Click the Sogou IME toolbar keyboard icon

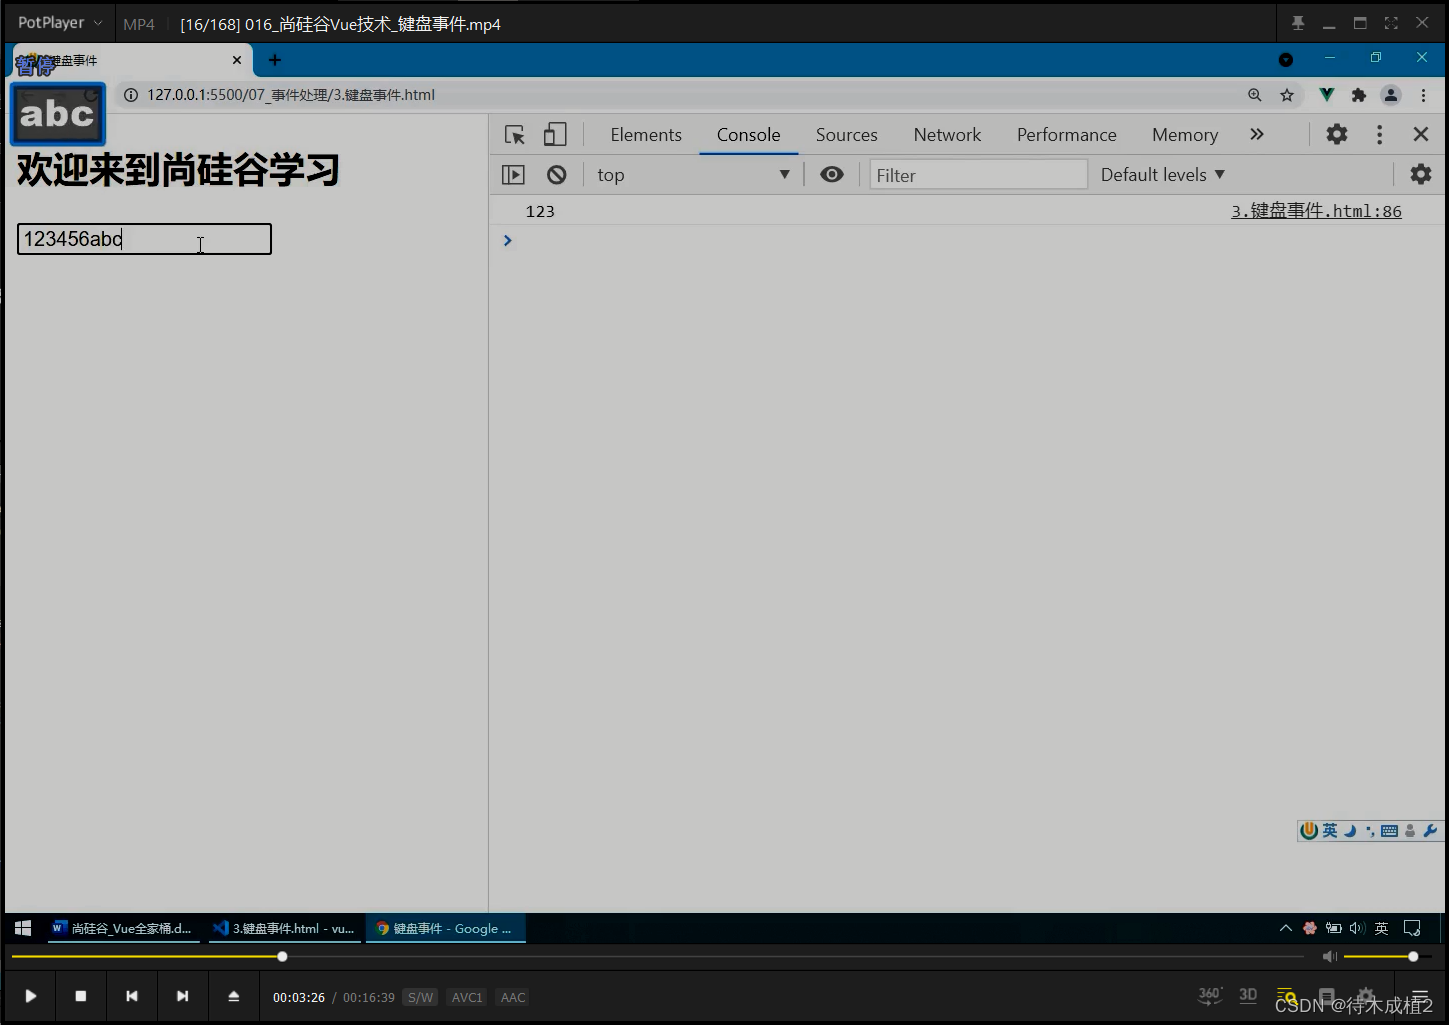[x=1389, y=831]
